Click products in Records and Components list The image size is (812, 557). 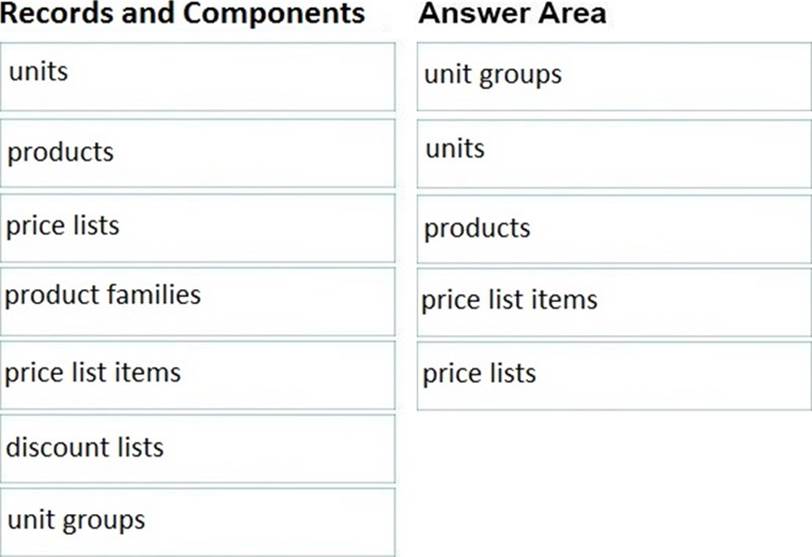[197, 153]
